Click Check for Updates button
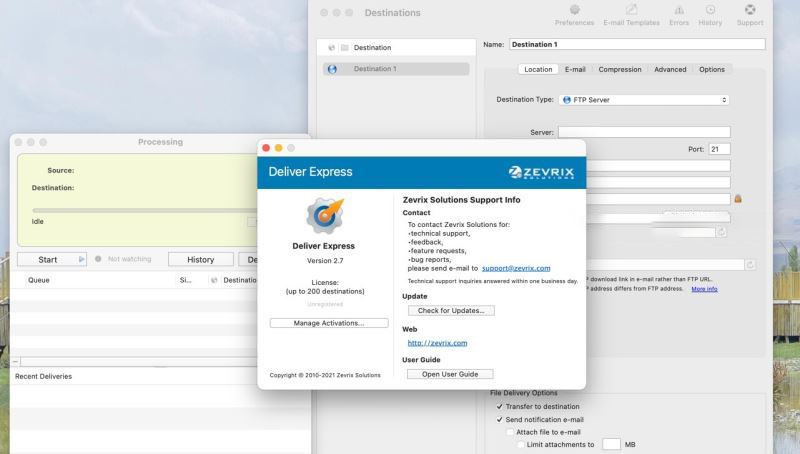 click(x=451, y=310)
